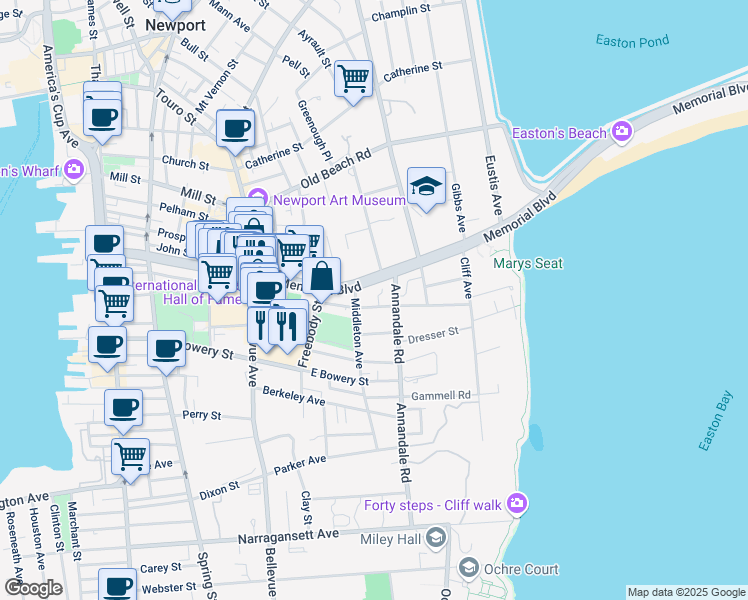Click the Dixon St street label
748x600 pixels.
(219, 490)
